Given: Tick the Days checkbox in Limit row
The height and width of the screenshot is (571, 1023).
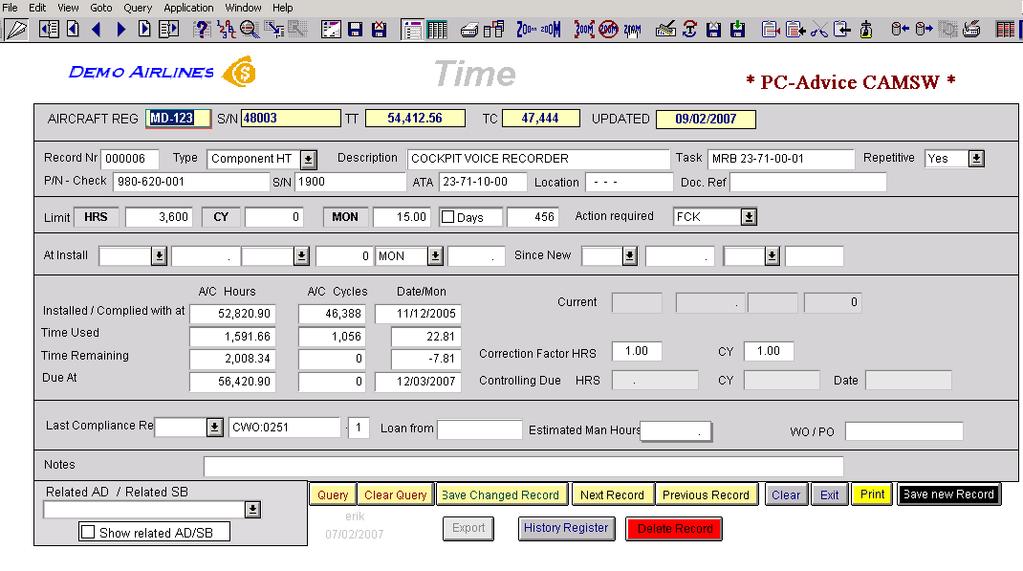Looking at the screenshot, I should coord(448,217).
